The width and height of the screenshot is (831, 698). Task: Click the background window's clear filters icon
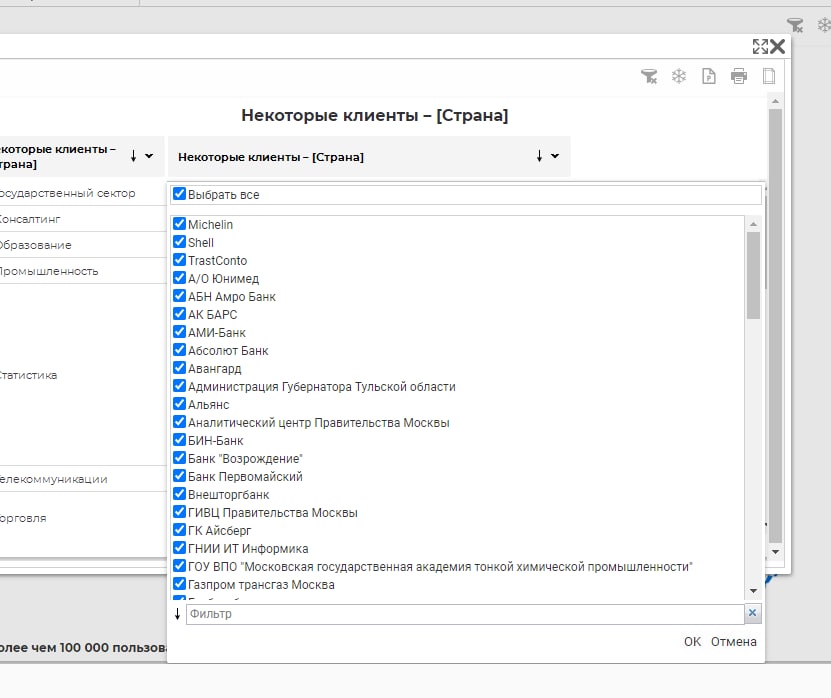(794, 25)
